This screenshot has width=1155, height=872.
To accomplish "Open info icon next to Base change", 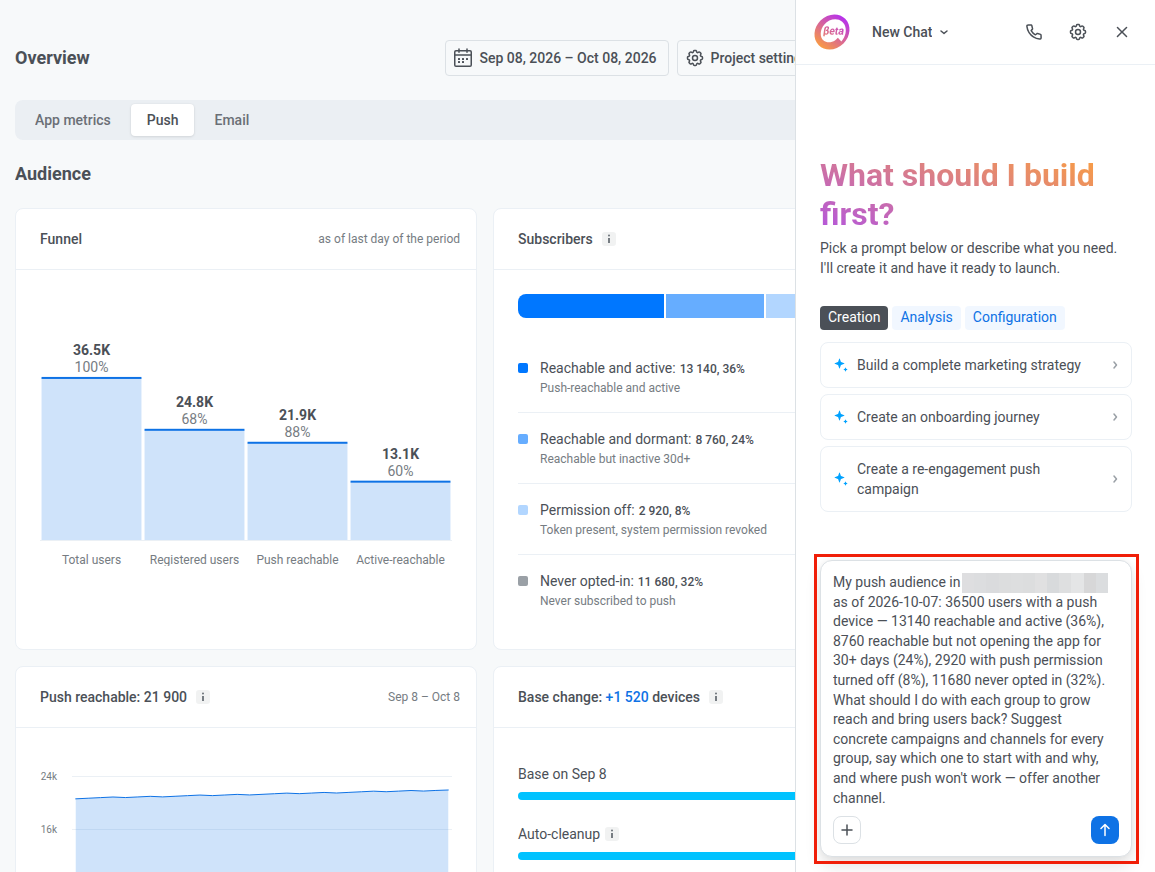I will coord(716,697).
